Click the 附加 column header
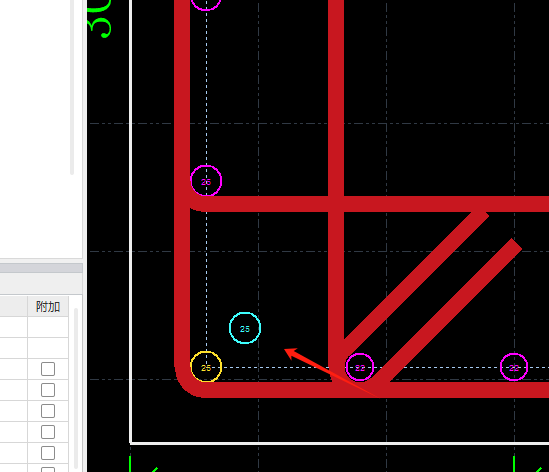This screenshot has width=549, height=472. tap(48, 307)
